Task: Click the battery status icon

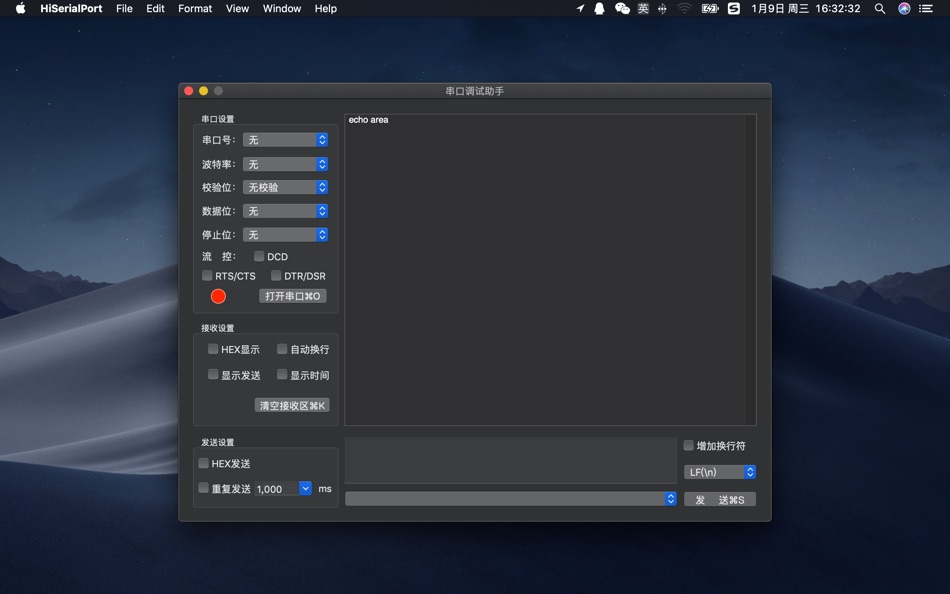Action: coord(709,8)
